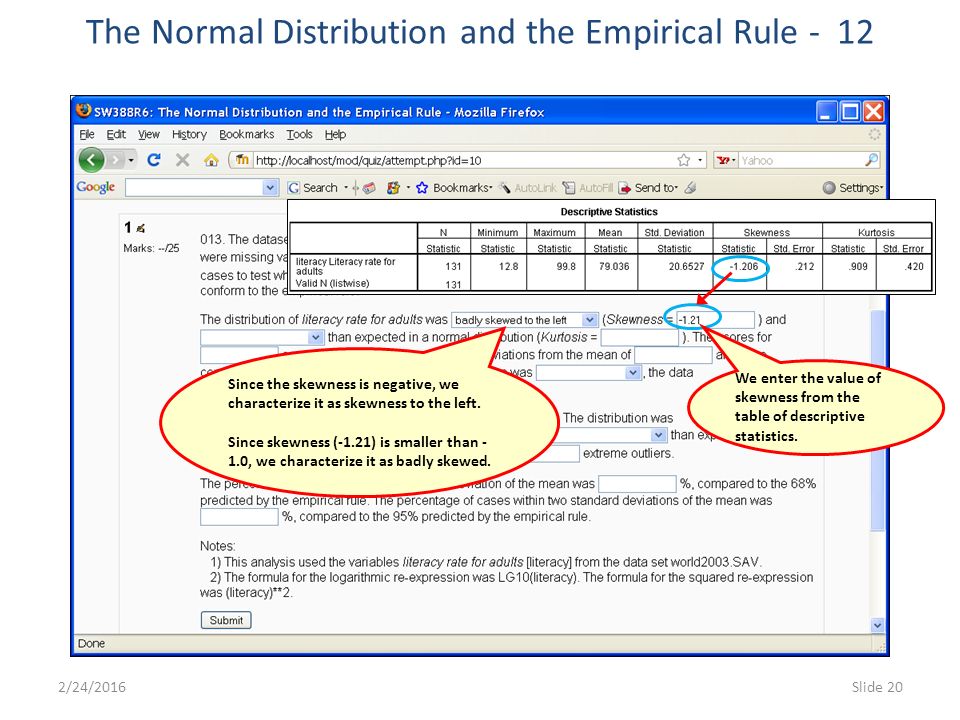The image size is (960, 720).
Task: Click the Yahoo search box
Action: click(x=801, y=160)
